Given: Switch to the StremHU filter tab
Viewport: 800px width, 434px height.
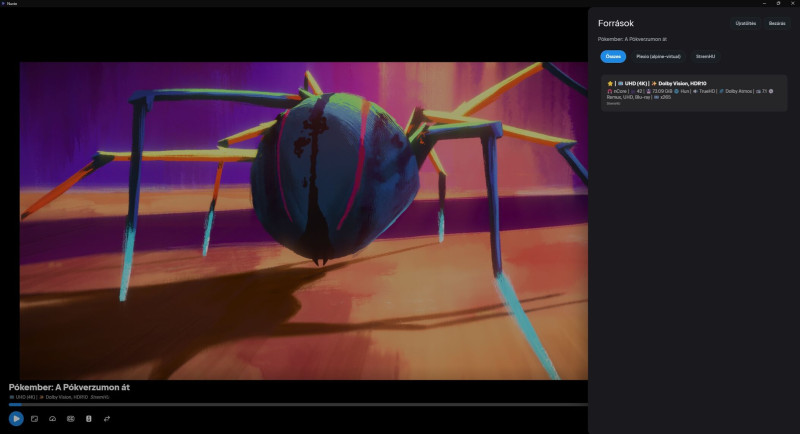Looking at the screenshot, I should point(705,57).
